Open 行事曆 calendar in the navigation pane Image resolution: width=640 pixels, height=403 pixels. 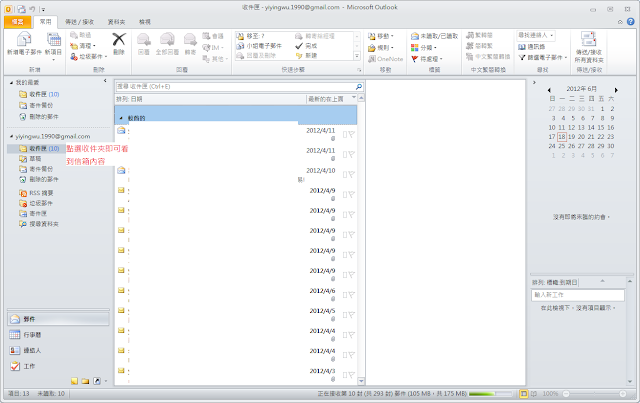point(58,335)
